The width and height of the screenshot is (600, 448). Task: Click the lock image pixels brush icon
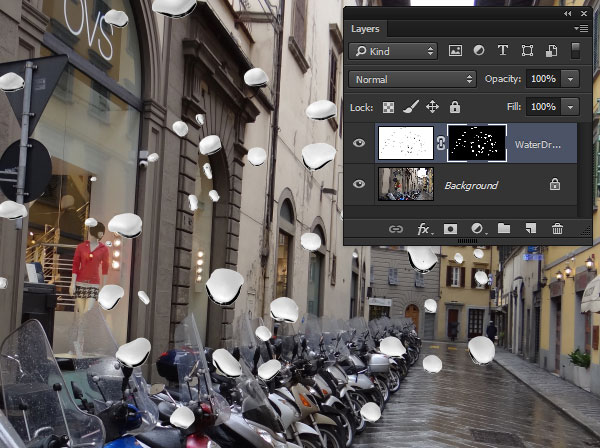(410, 107)
